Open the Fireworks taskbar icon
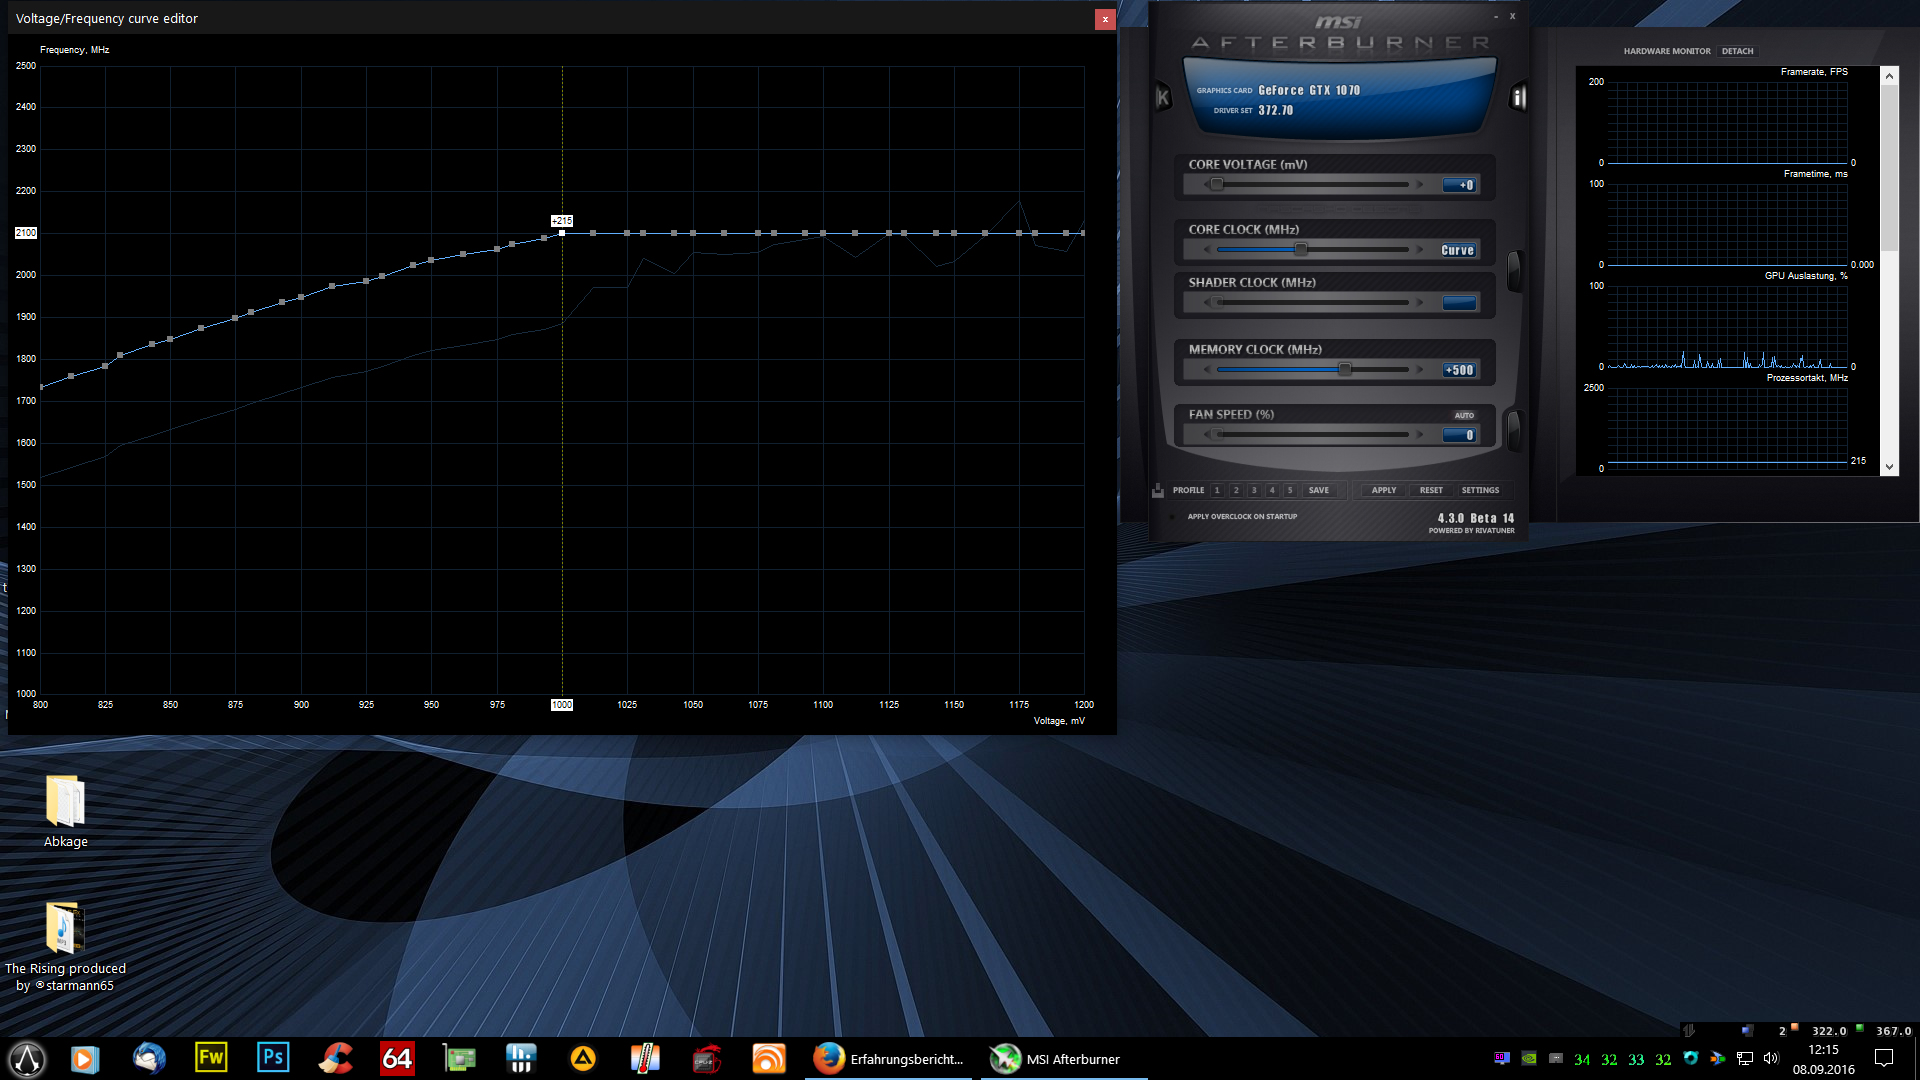The width and height of the screenshot is (1920, 1080). coord(211,1058)
